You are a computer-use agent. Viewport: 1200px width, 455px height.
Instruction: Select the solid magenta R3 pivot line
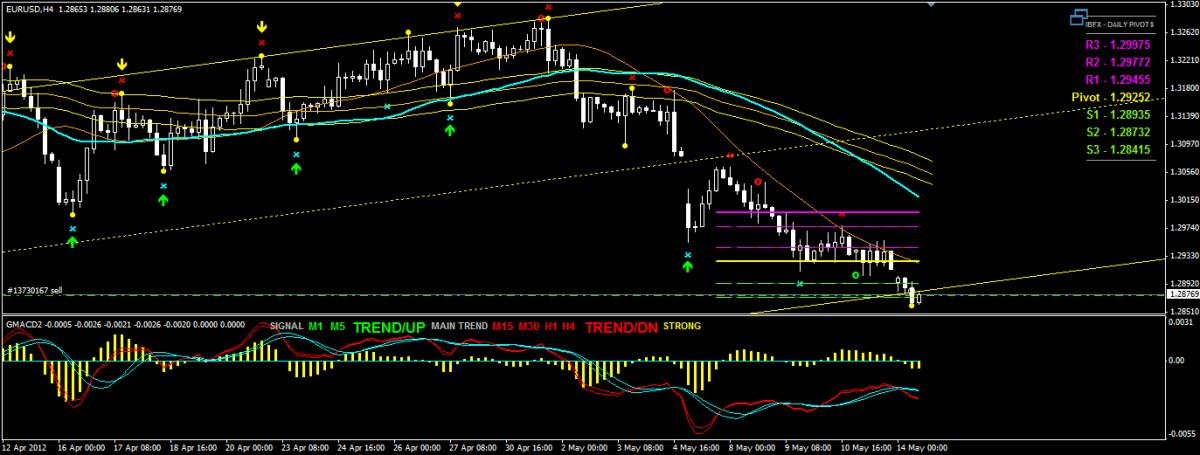click(x=817, y=212)
